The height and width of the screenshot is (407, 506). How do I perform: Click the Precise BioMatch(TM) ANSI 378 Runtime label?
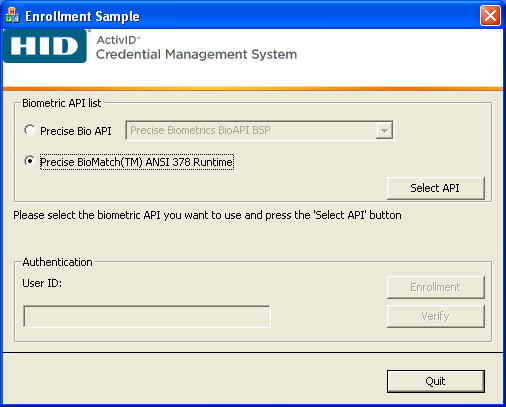tap(137, 162)
